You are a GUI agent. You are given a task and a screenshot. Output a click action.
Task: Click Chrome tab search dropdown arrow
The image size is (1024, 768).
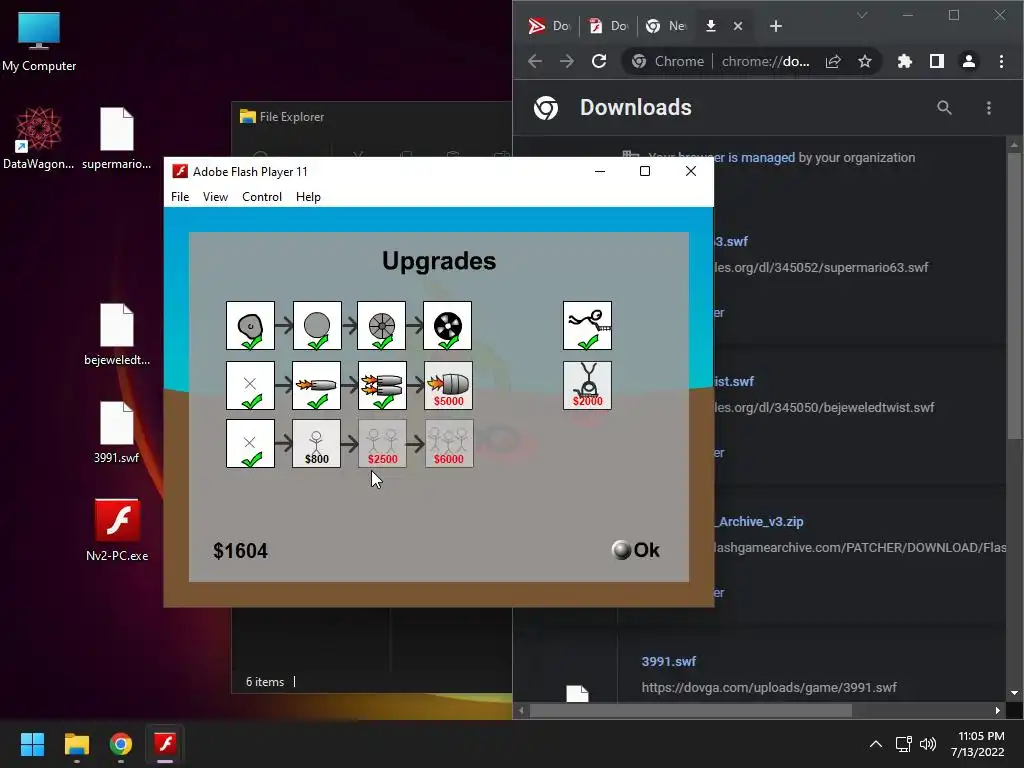862,15
